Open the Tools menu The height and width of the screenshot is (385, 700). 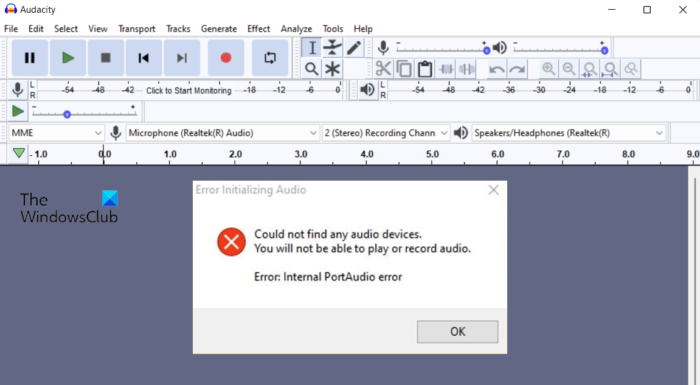[x=333, y=29]
